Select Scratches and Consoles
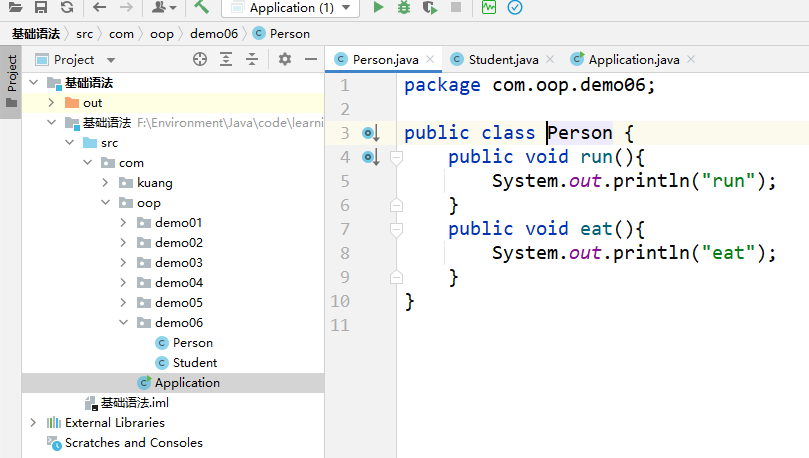This screenshot has width=809, height=458. click(x=125, y=443)
